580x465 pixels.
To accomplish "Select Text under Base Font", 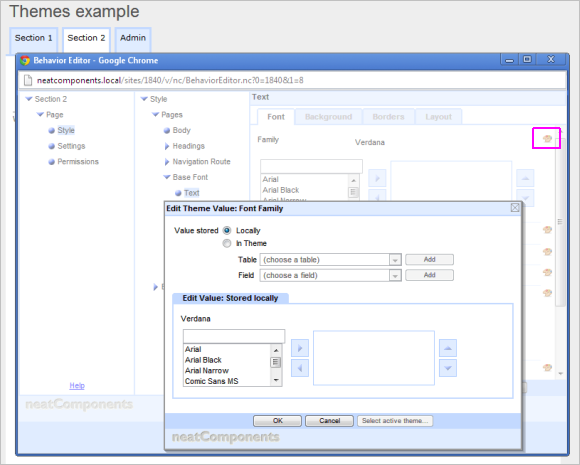I will pos(191,193).
